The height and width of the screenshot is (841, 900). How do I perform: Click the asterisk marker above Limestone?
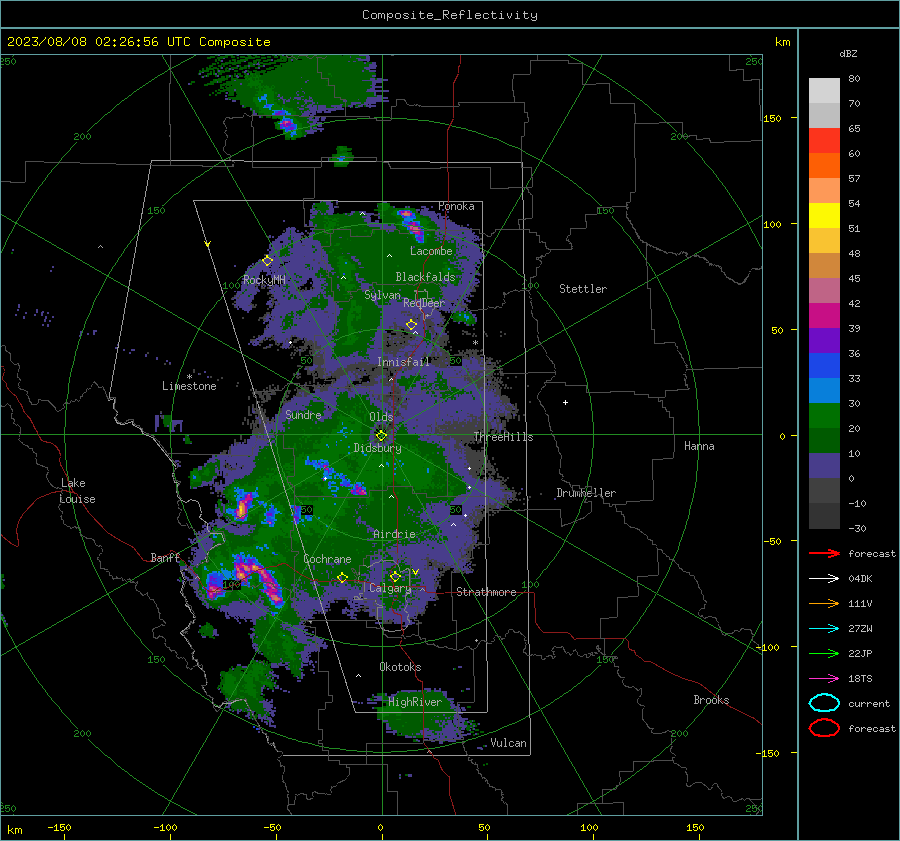(x=189, y=377)
